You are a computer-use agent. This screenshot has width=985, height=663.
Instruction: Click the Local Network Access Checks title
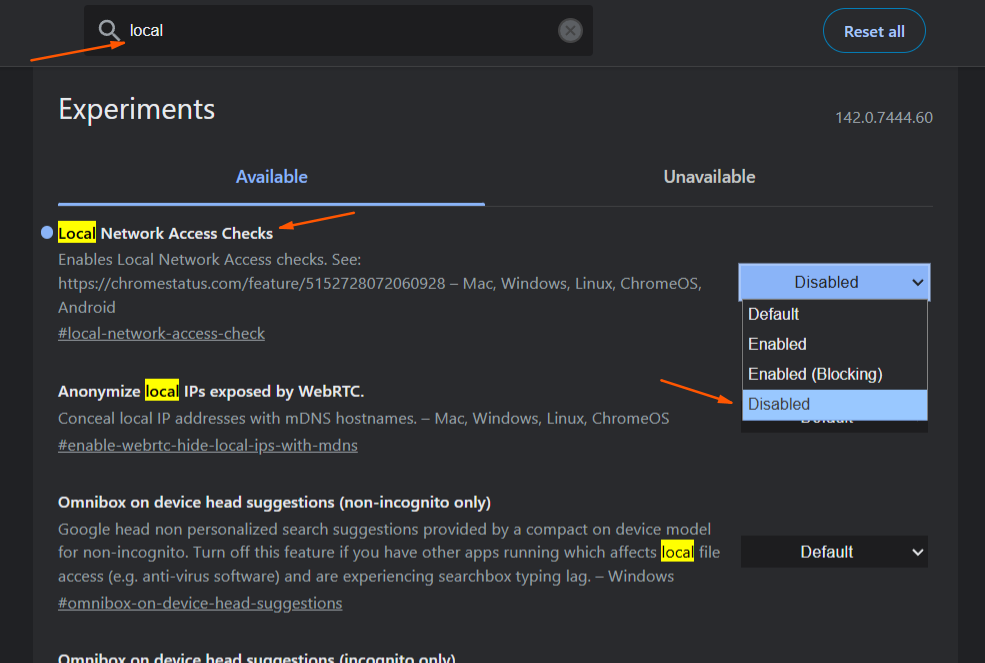(166, 233)
